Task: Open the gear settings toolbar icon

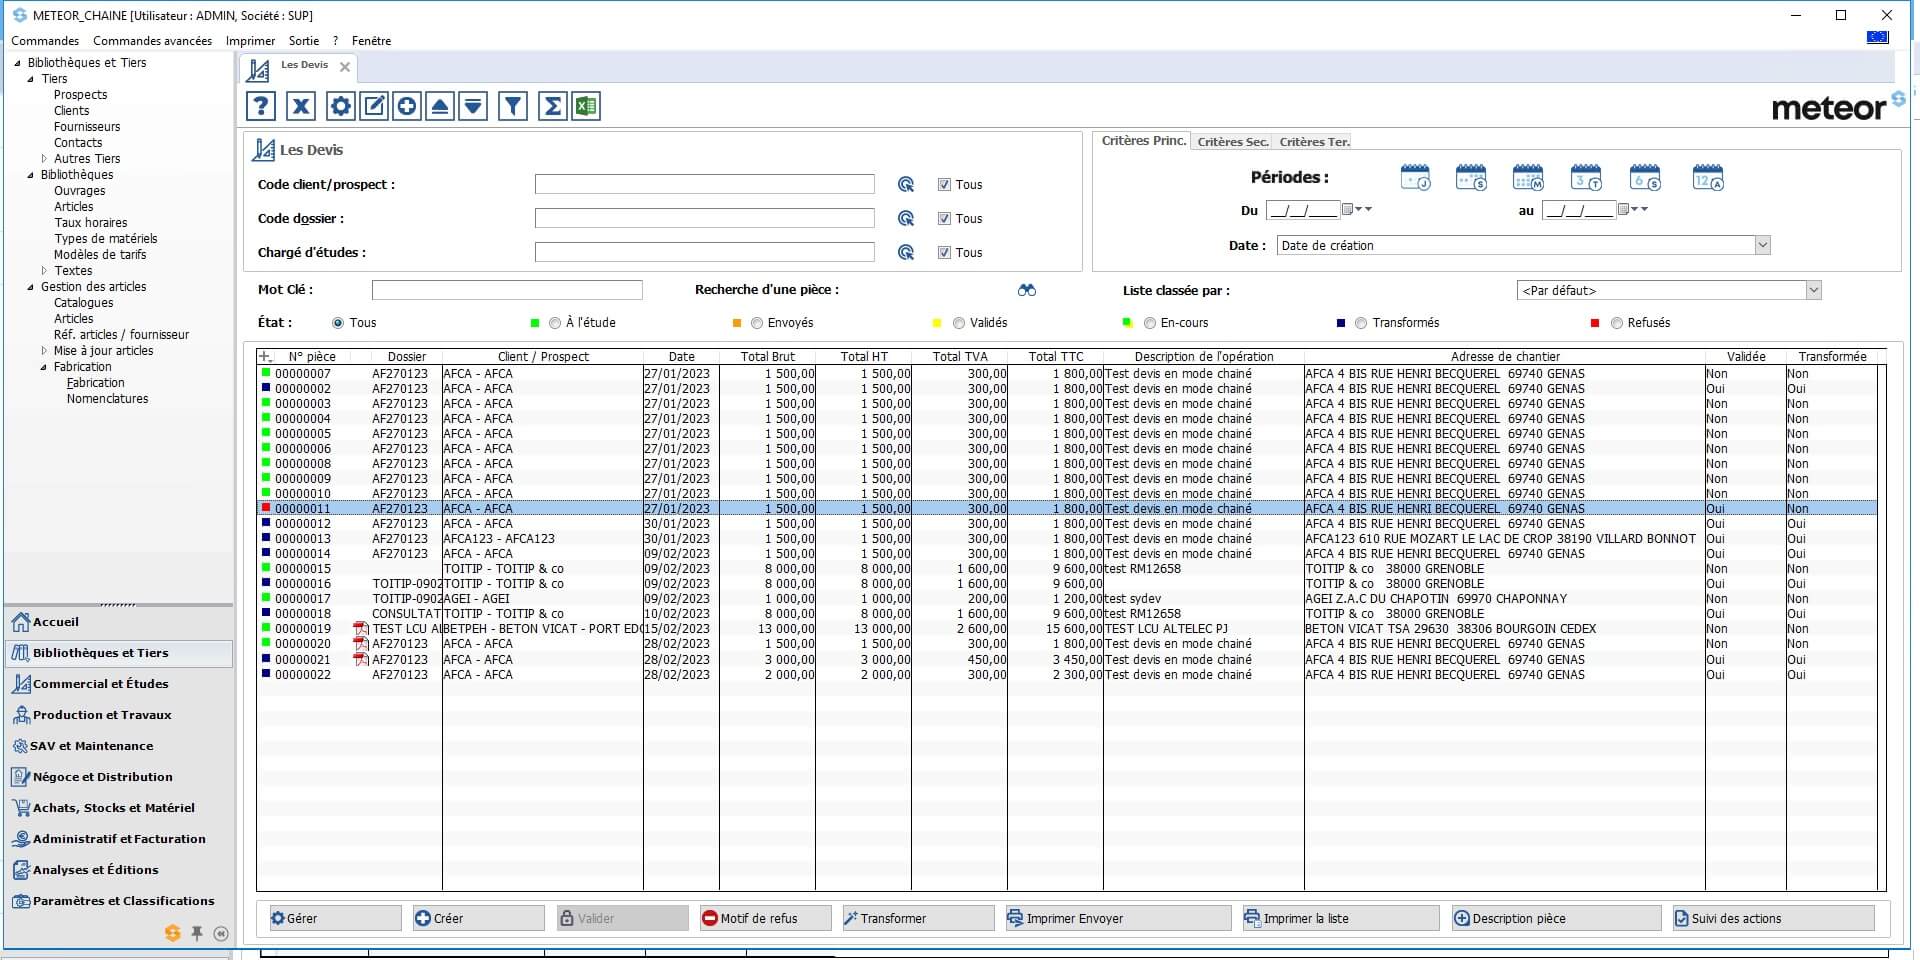Action: click(341, 106)
